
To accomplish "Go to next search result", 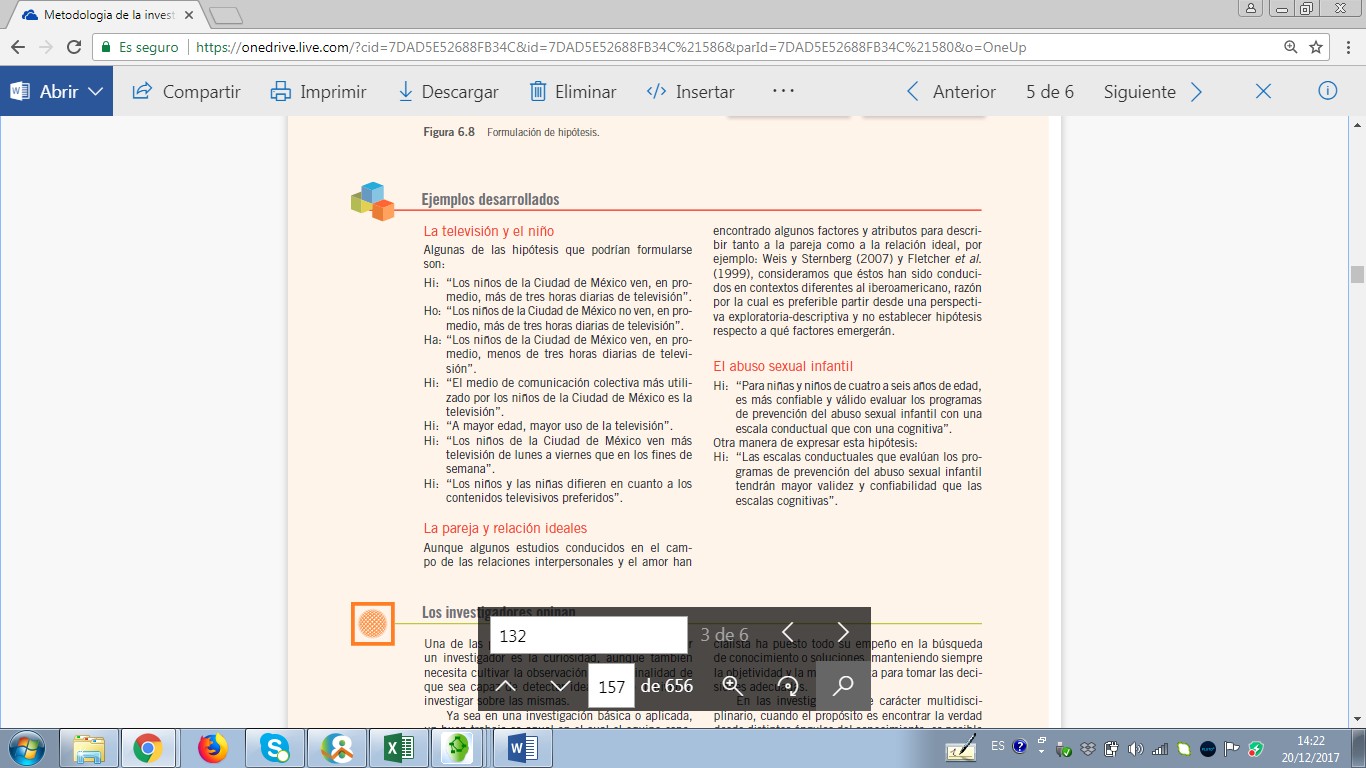I will pyautogui.click(x=843, y=633).
